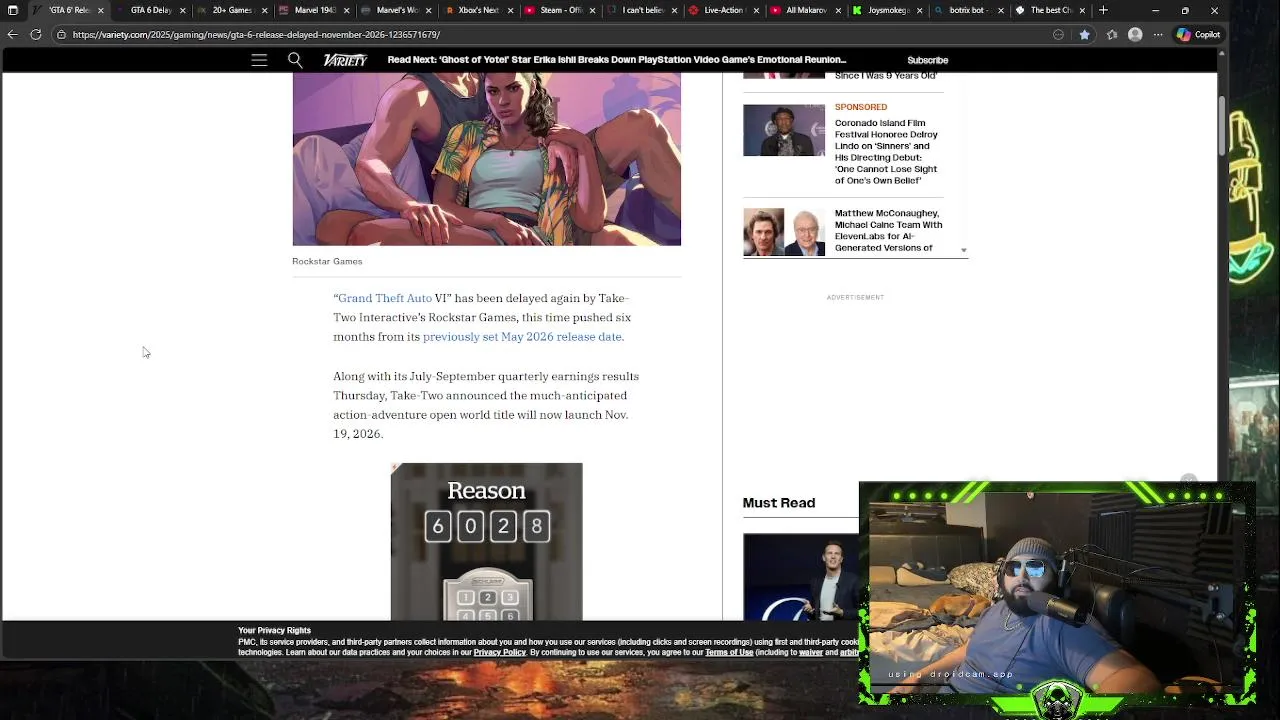Click the Reason 6028 advertisement

486,541
